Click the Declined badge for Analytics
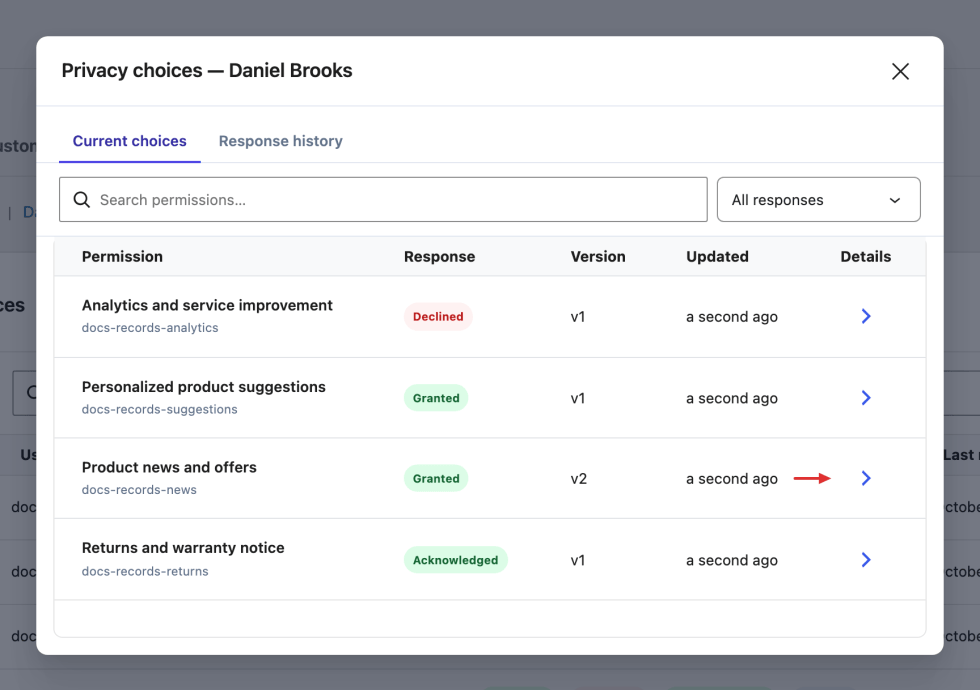This screenshot has height=690, width=980. 438,316
